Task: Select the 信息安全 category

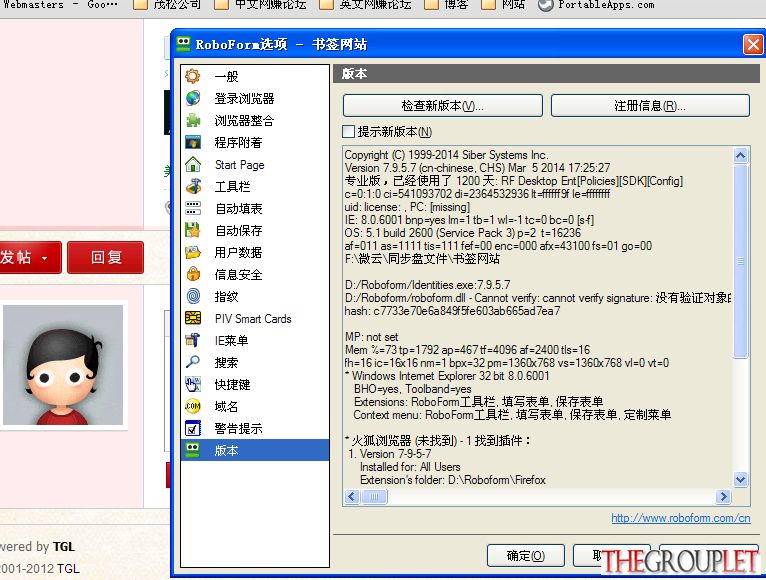Action: [x=255, y=274]
